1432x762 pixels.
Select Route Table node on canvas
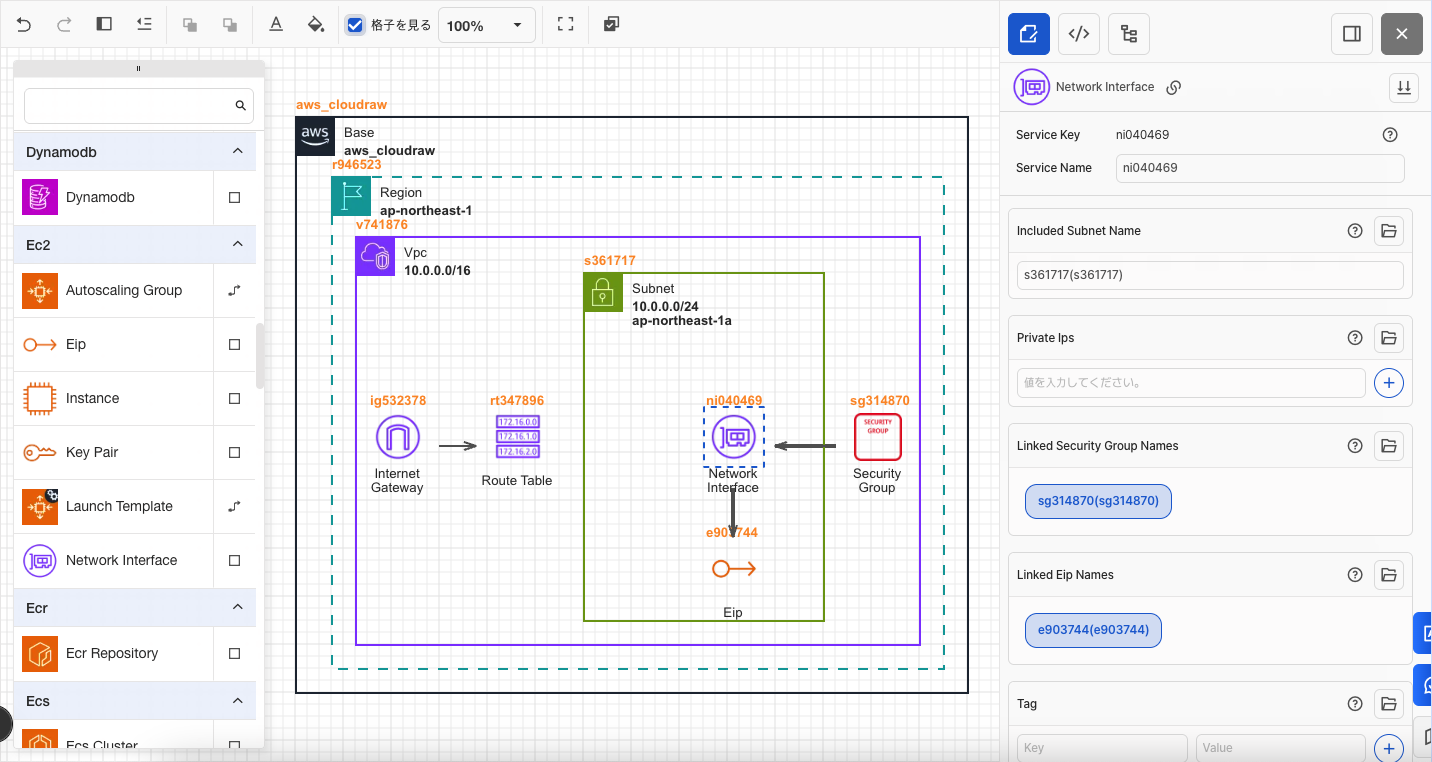click(x=518, y=438)
